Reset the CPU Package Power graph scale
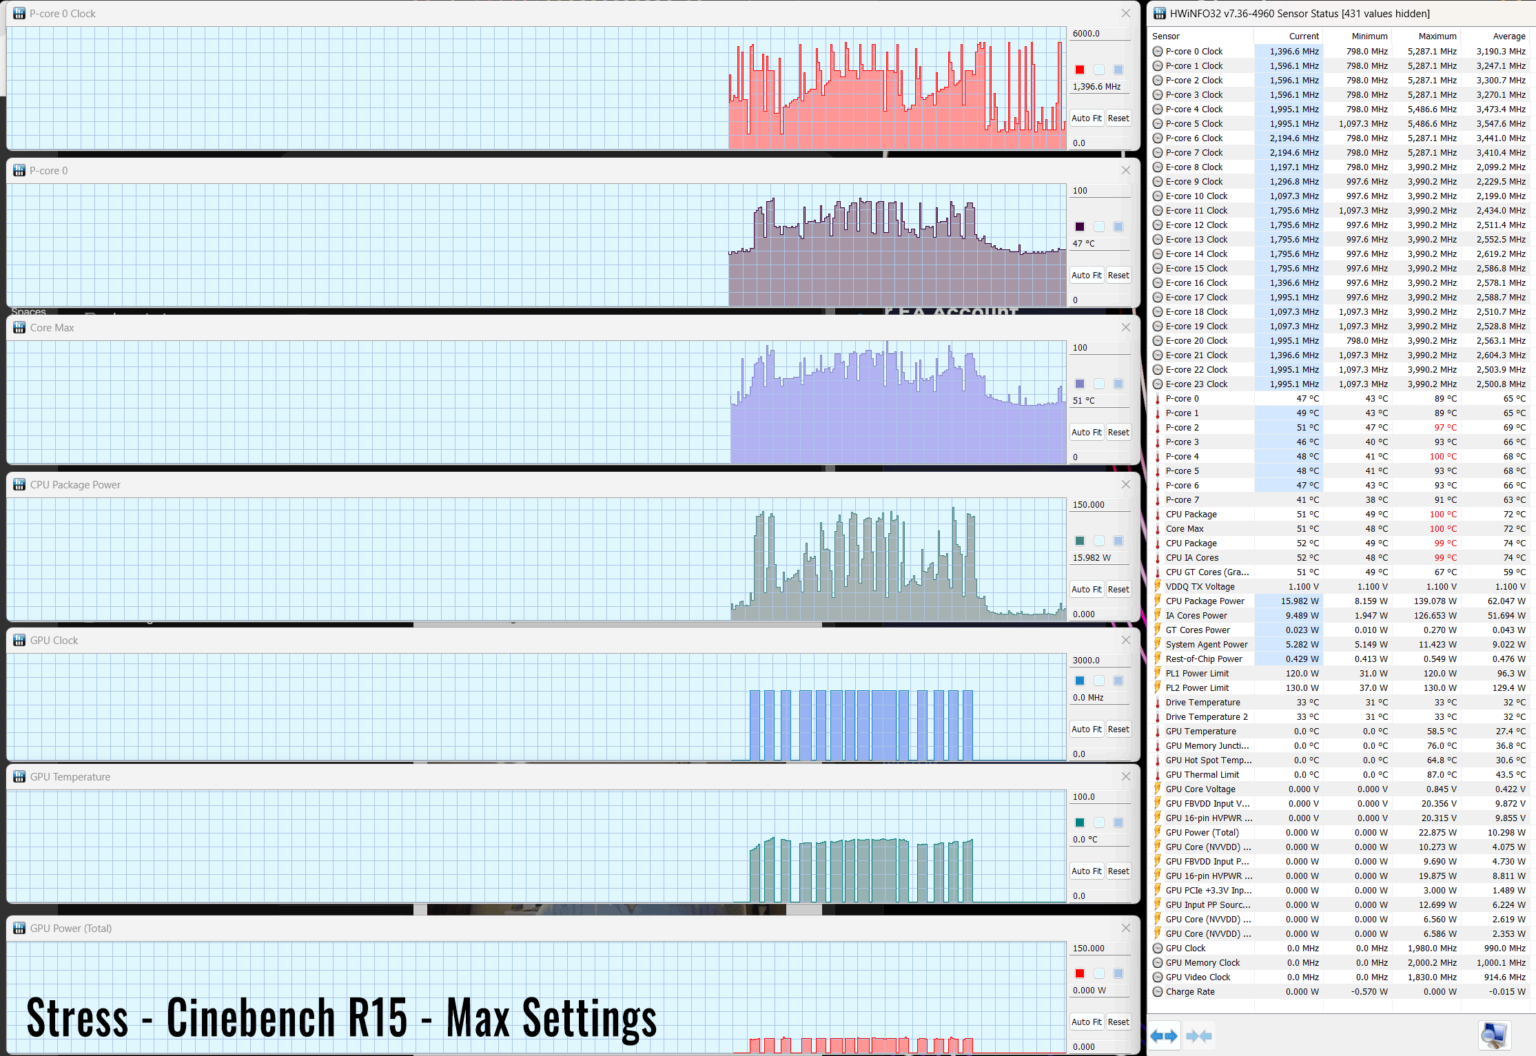The width and height of the screenshot is (1536, 1056). 1118,590
